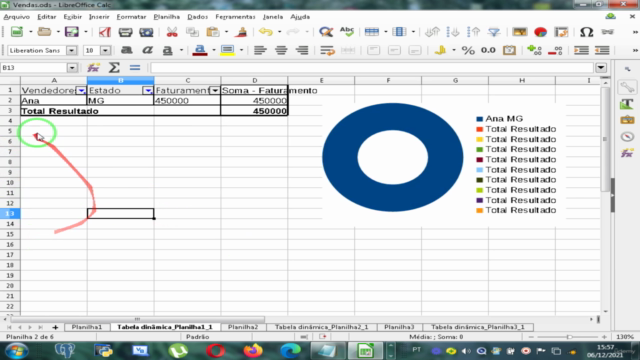Select column D header
Image resolution: width=640 pixels, height=360 pixels.
254,80
